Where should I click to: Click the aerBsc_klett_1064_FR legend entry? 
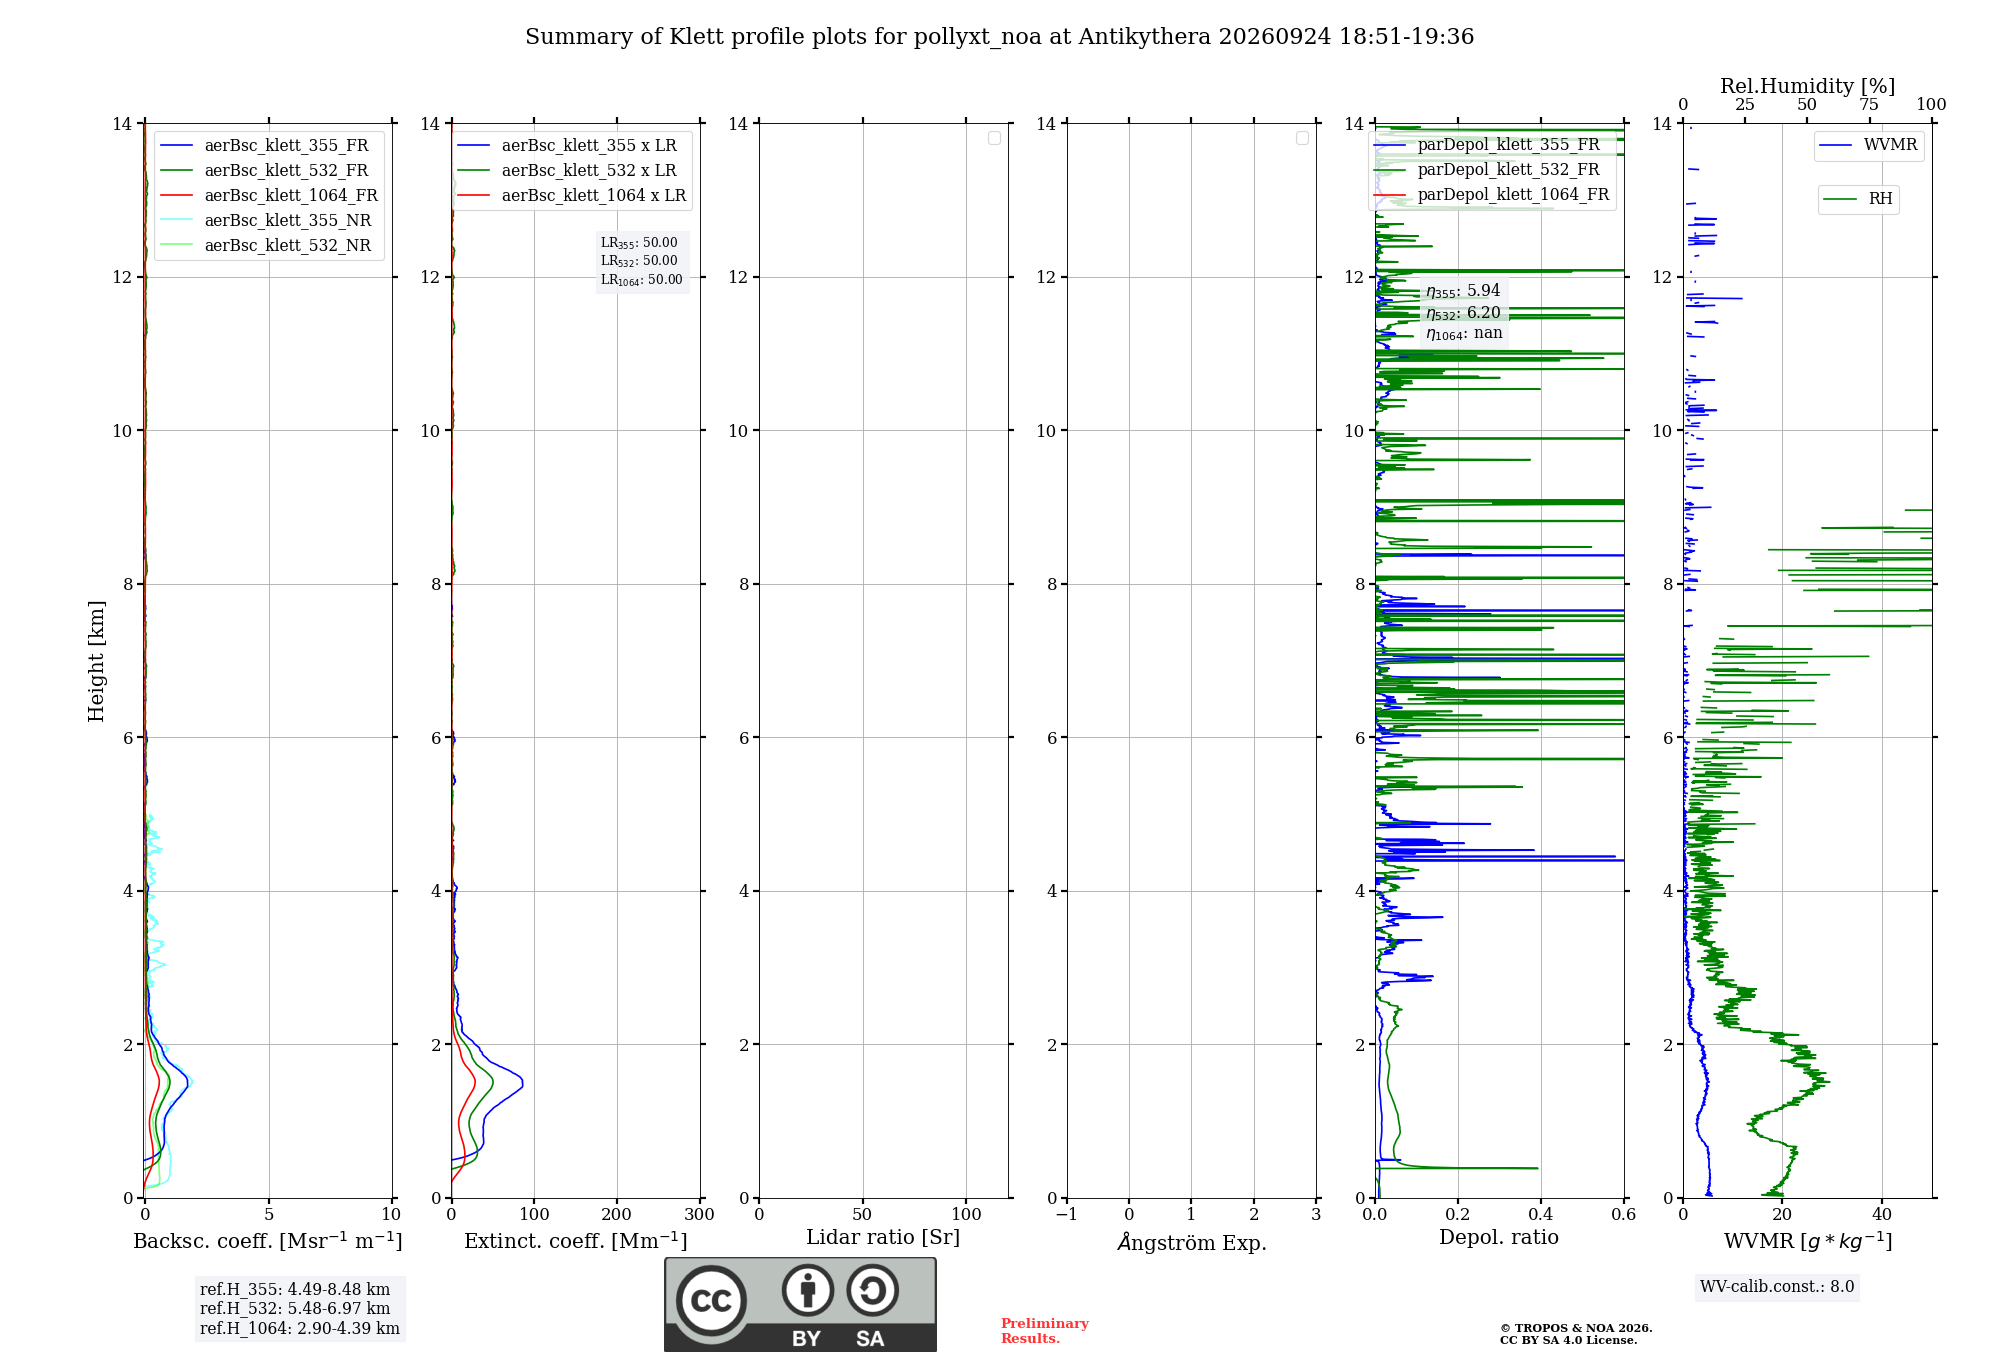click(x=270, y=195)
